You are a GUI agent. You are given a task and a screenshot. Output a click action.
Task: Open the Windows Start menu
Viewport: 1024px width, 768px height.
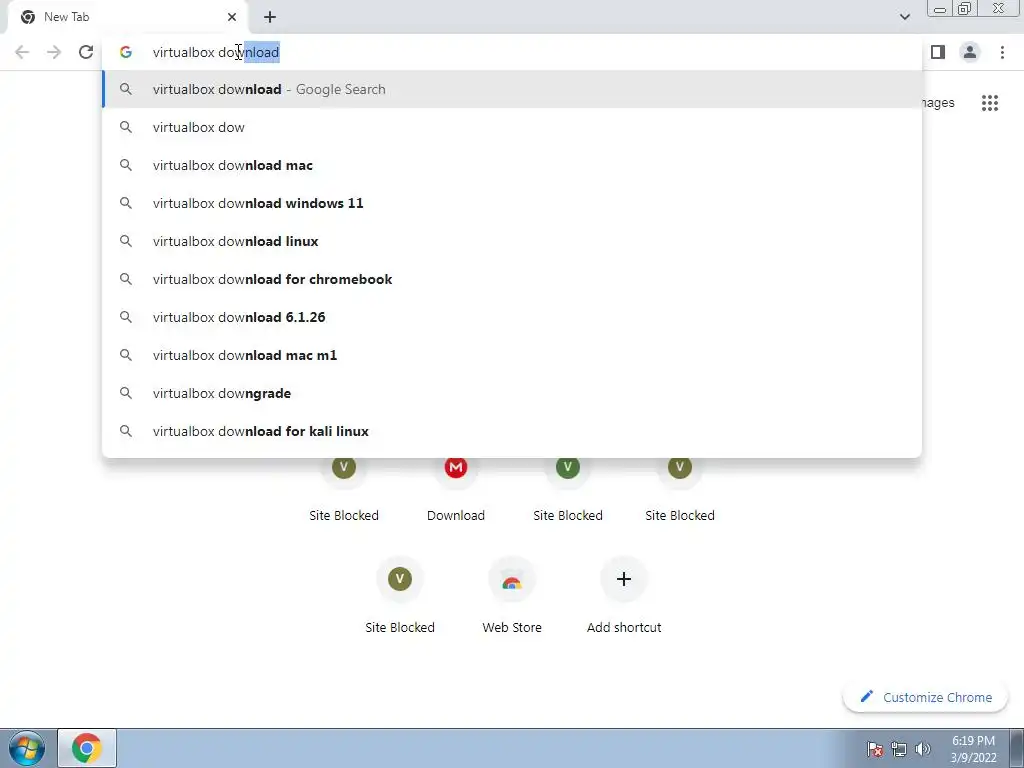[x=27, y=748]
